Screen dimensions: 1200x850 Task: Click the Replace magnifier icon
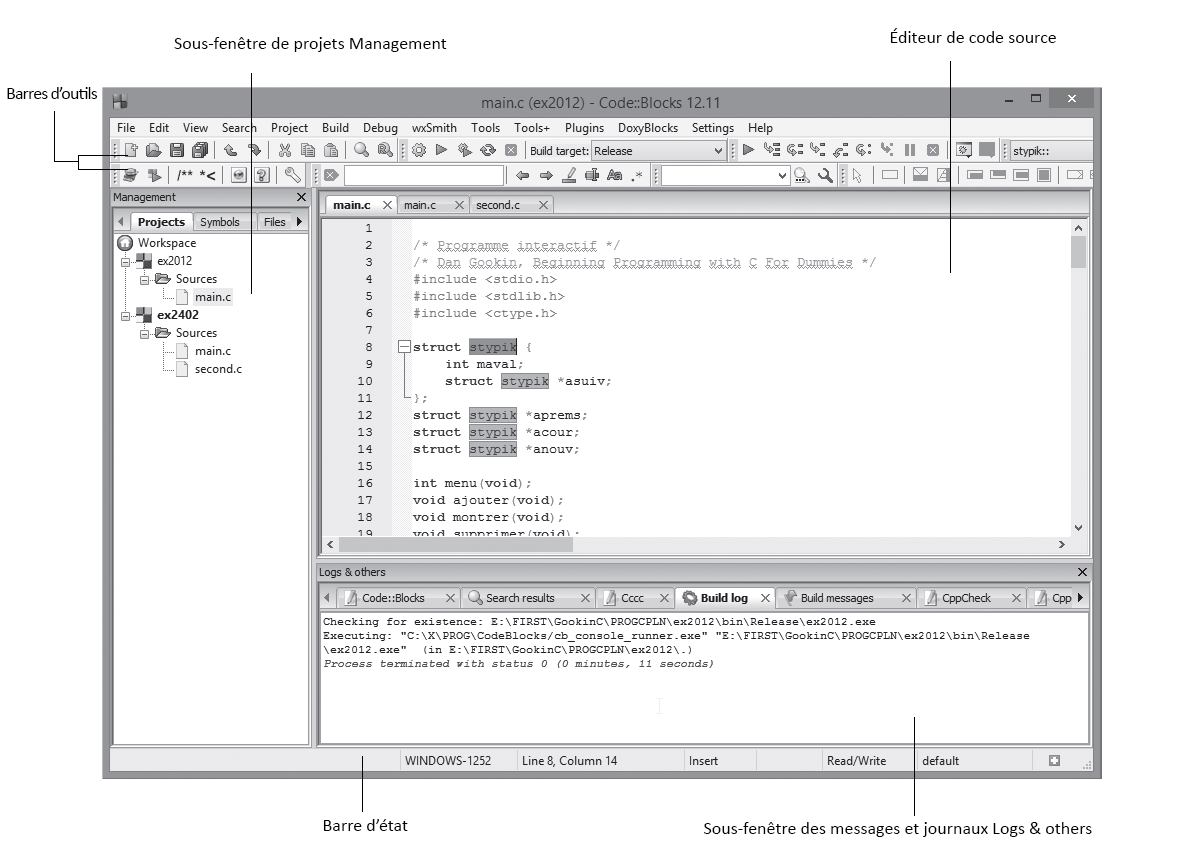tap(385, 151)
